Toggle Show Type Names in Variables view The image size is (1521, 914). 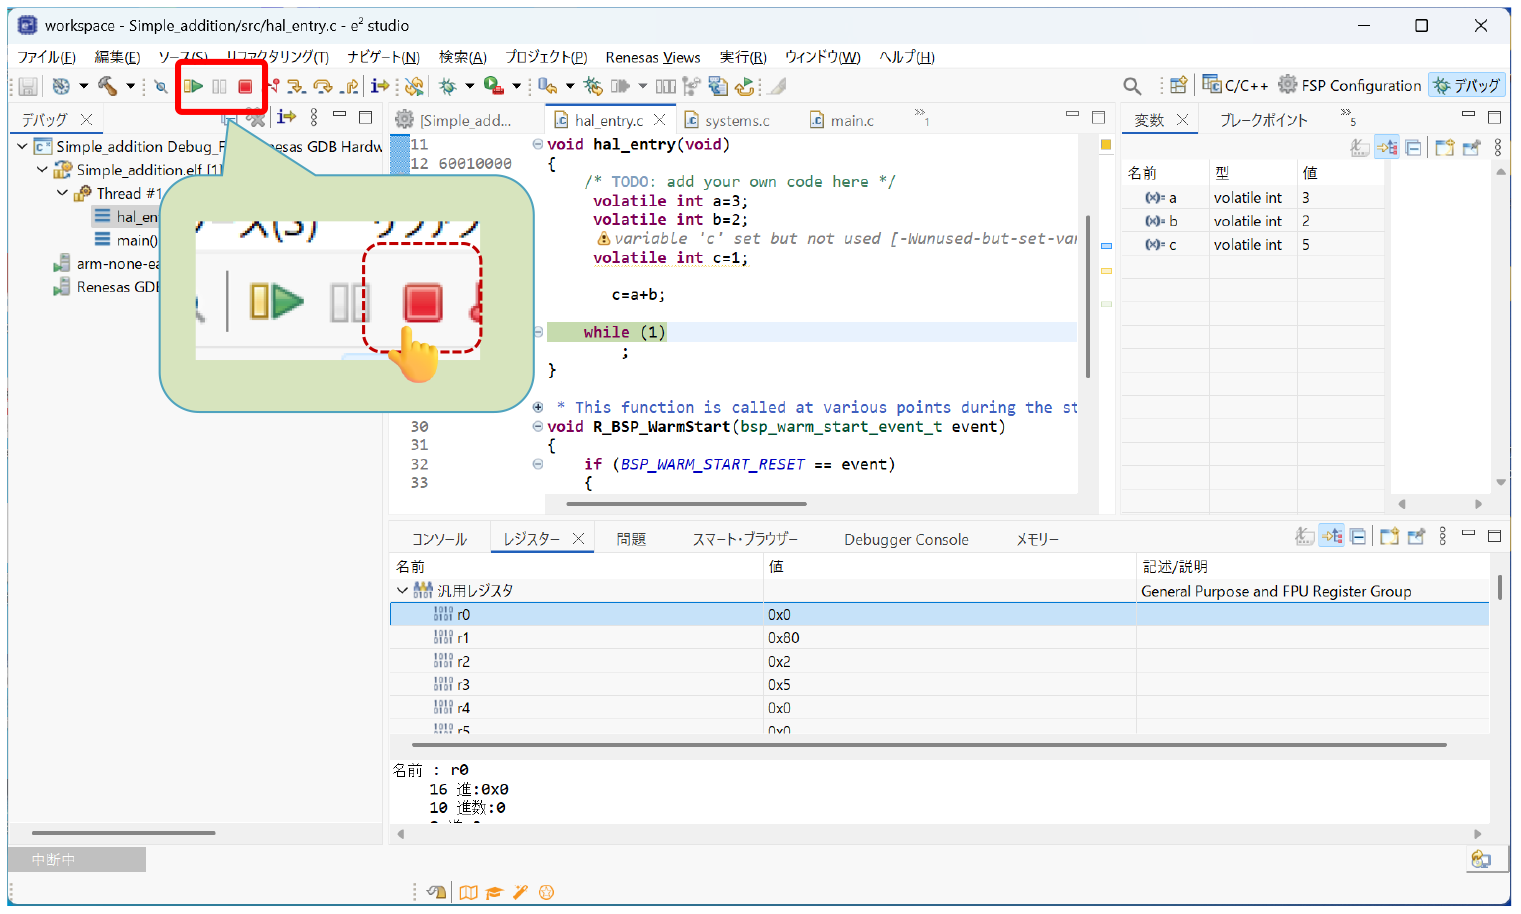coord(1360,148)
